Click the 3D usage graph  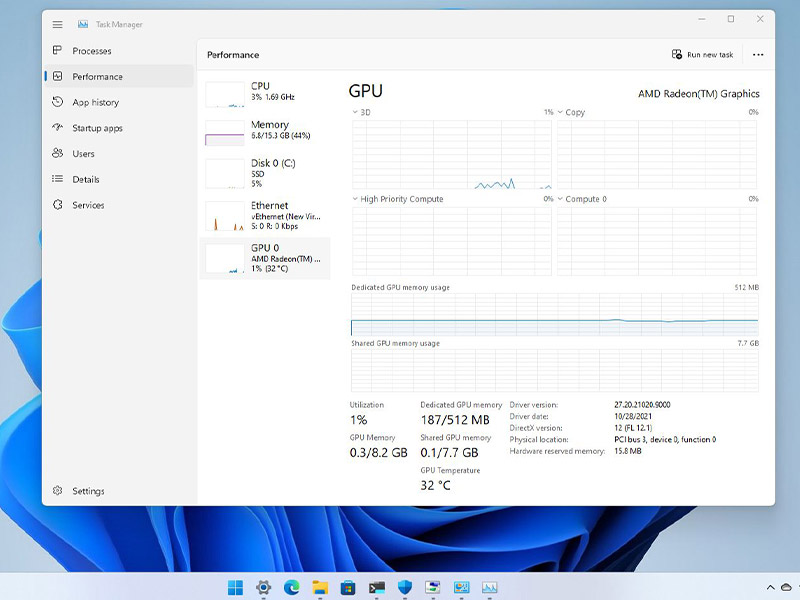coord(452,155)
